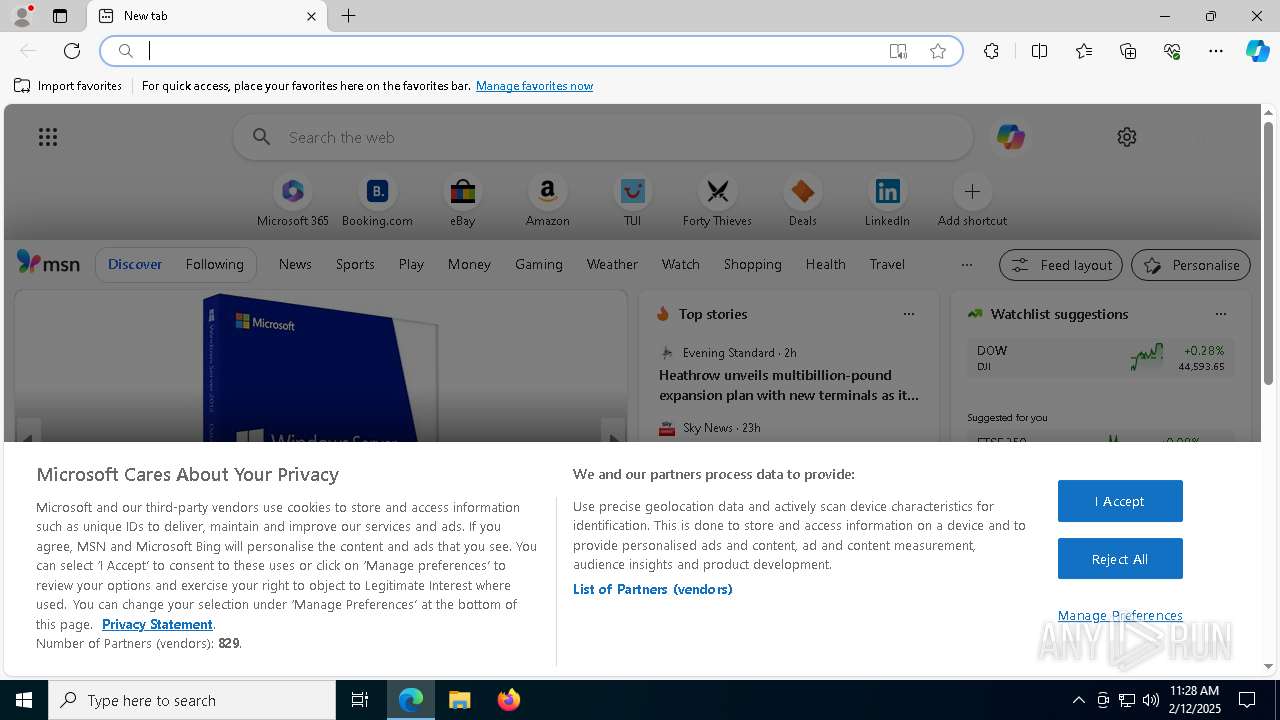Open the Play category
The width and height of the screenshot is (1280, 720).
411,264
